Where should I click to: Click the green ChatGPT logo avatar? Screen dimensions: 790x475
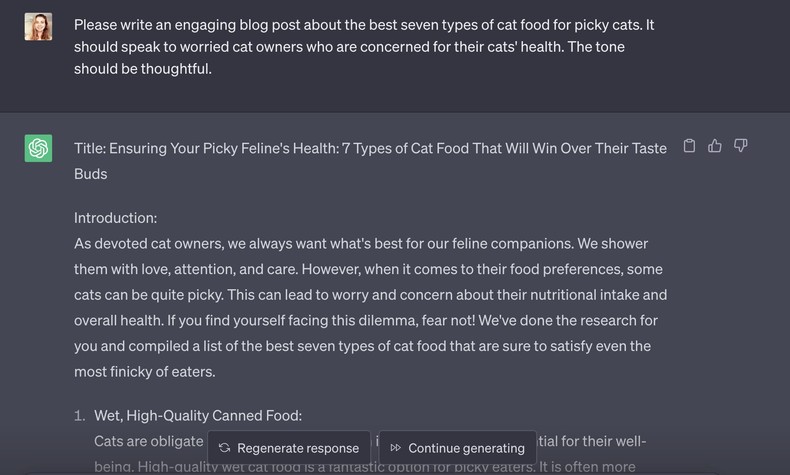(39, 149)
